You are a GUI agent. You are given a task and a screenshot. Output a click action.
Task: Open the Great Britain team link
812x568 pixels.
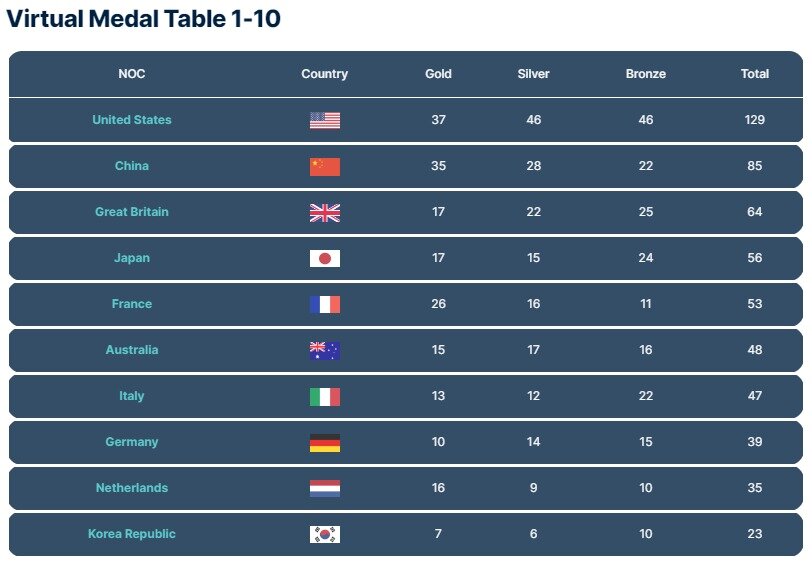[x=132, y=212]
